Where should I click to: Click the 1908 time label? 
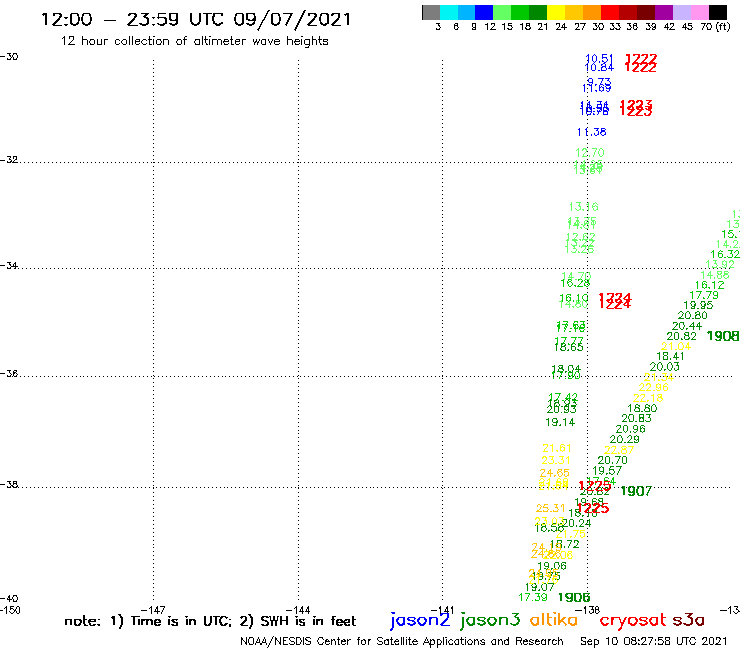723,336
